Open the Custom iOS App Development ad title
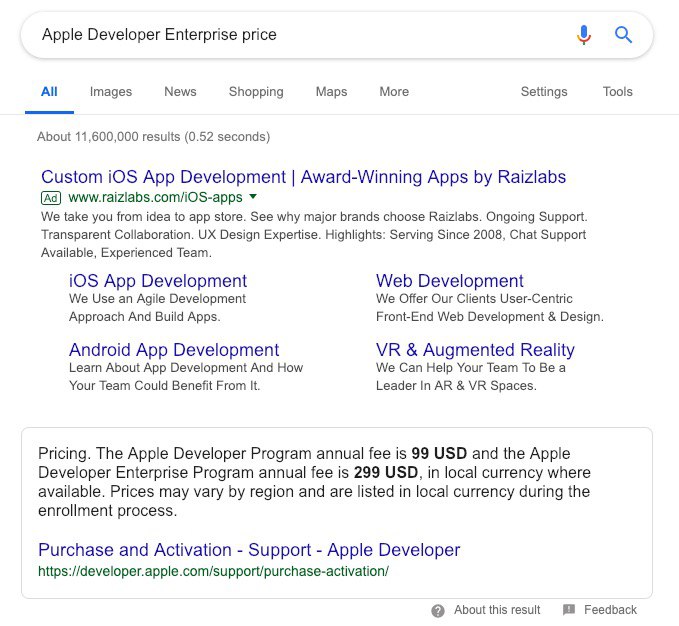The height and width of the screenshot is (626, 679). pyautogui.click(x=304, y=177)
